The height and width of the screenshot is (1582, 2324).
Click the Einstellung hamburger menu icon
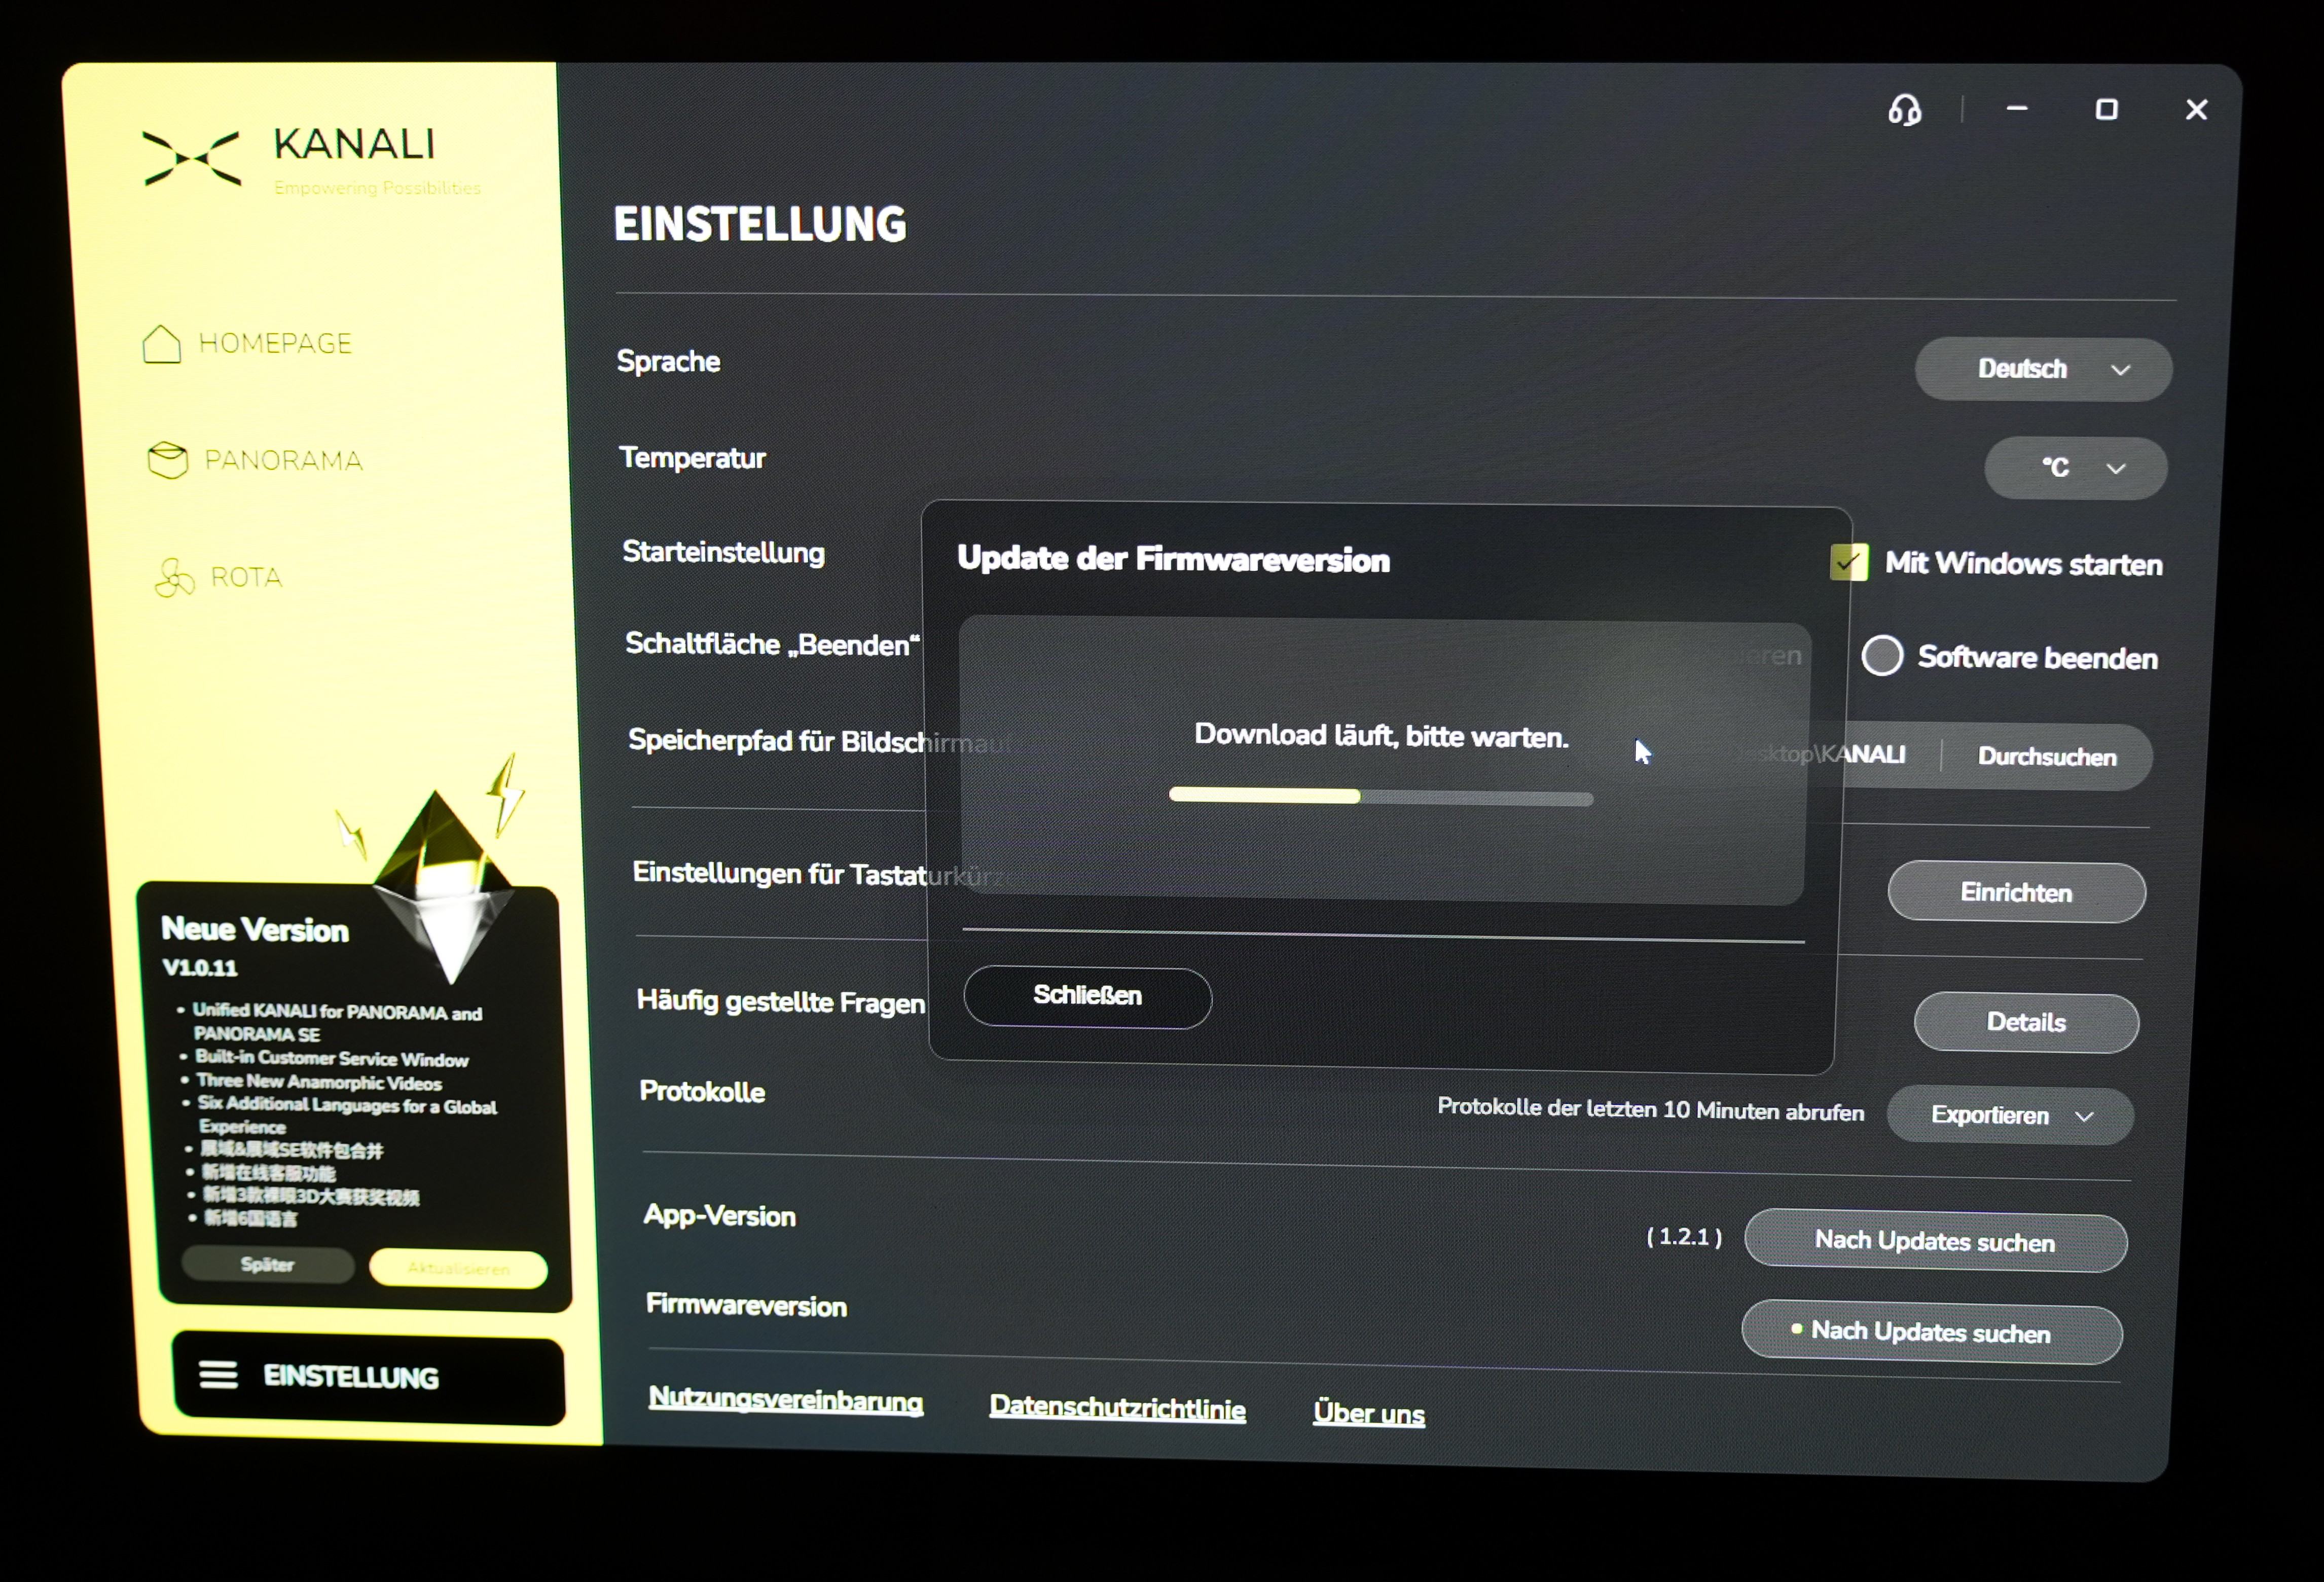pyautogui.click(x=218, y=1375)
